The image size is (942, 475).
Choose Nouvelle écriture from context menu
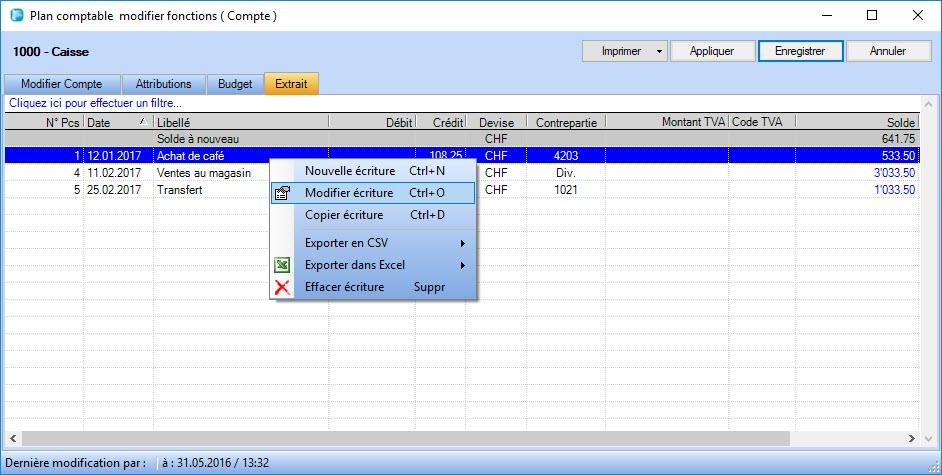click(x=348, y=171)
